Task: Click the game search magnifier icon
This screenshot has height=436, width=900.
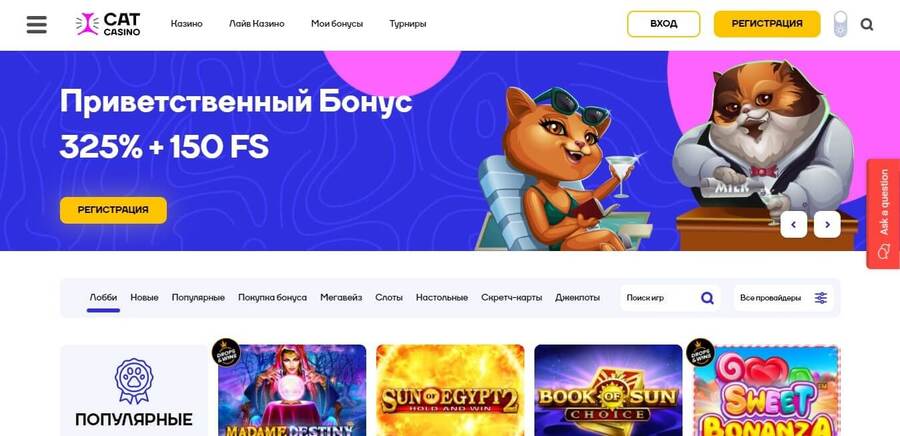Action: (x=707, y=298)
